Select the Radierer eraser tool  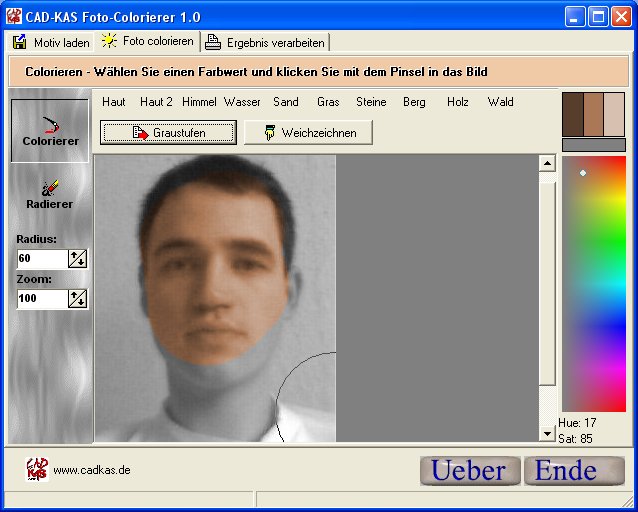(49, 194)
